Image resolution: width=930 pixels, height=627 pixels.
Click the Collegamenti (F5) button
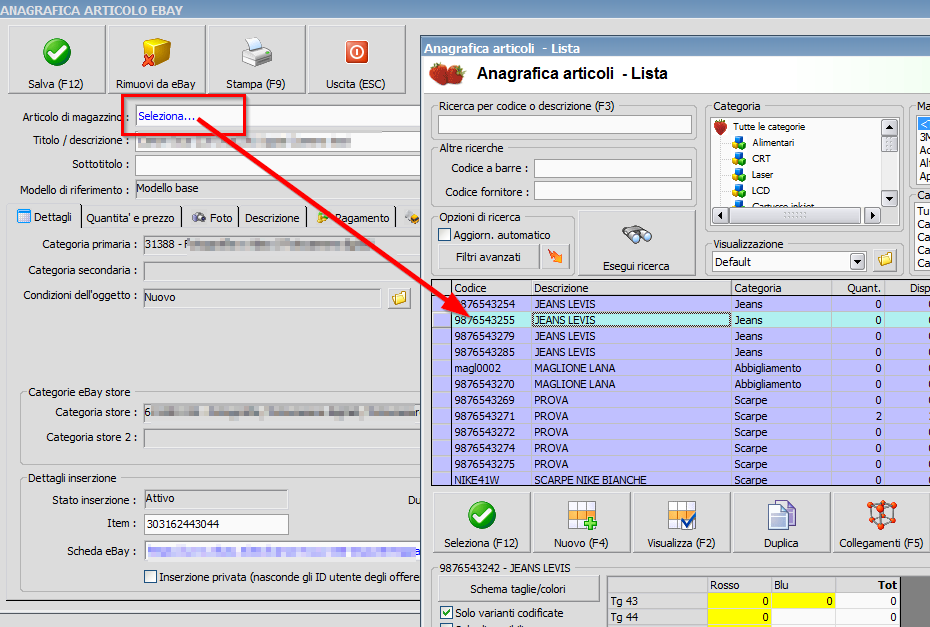point(881,523)
